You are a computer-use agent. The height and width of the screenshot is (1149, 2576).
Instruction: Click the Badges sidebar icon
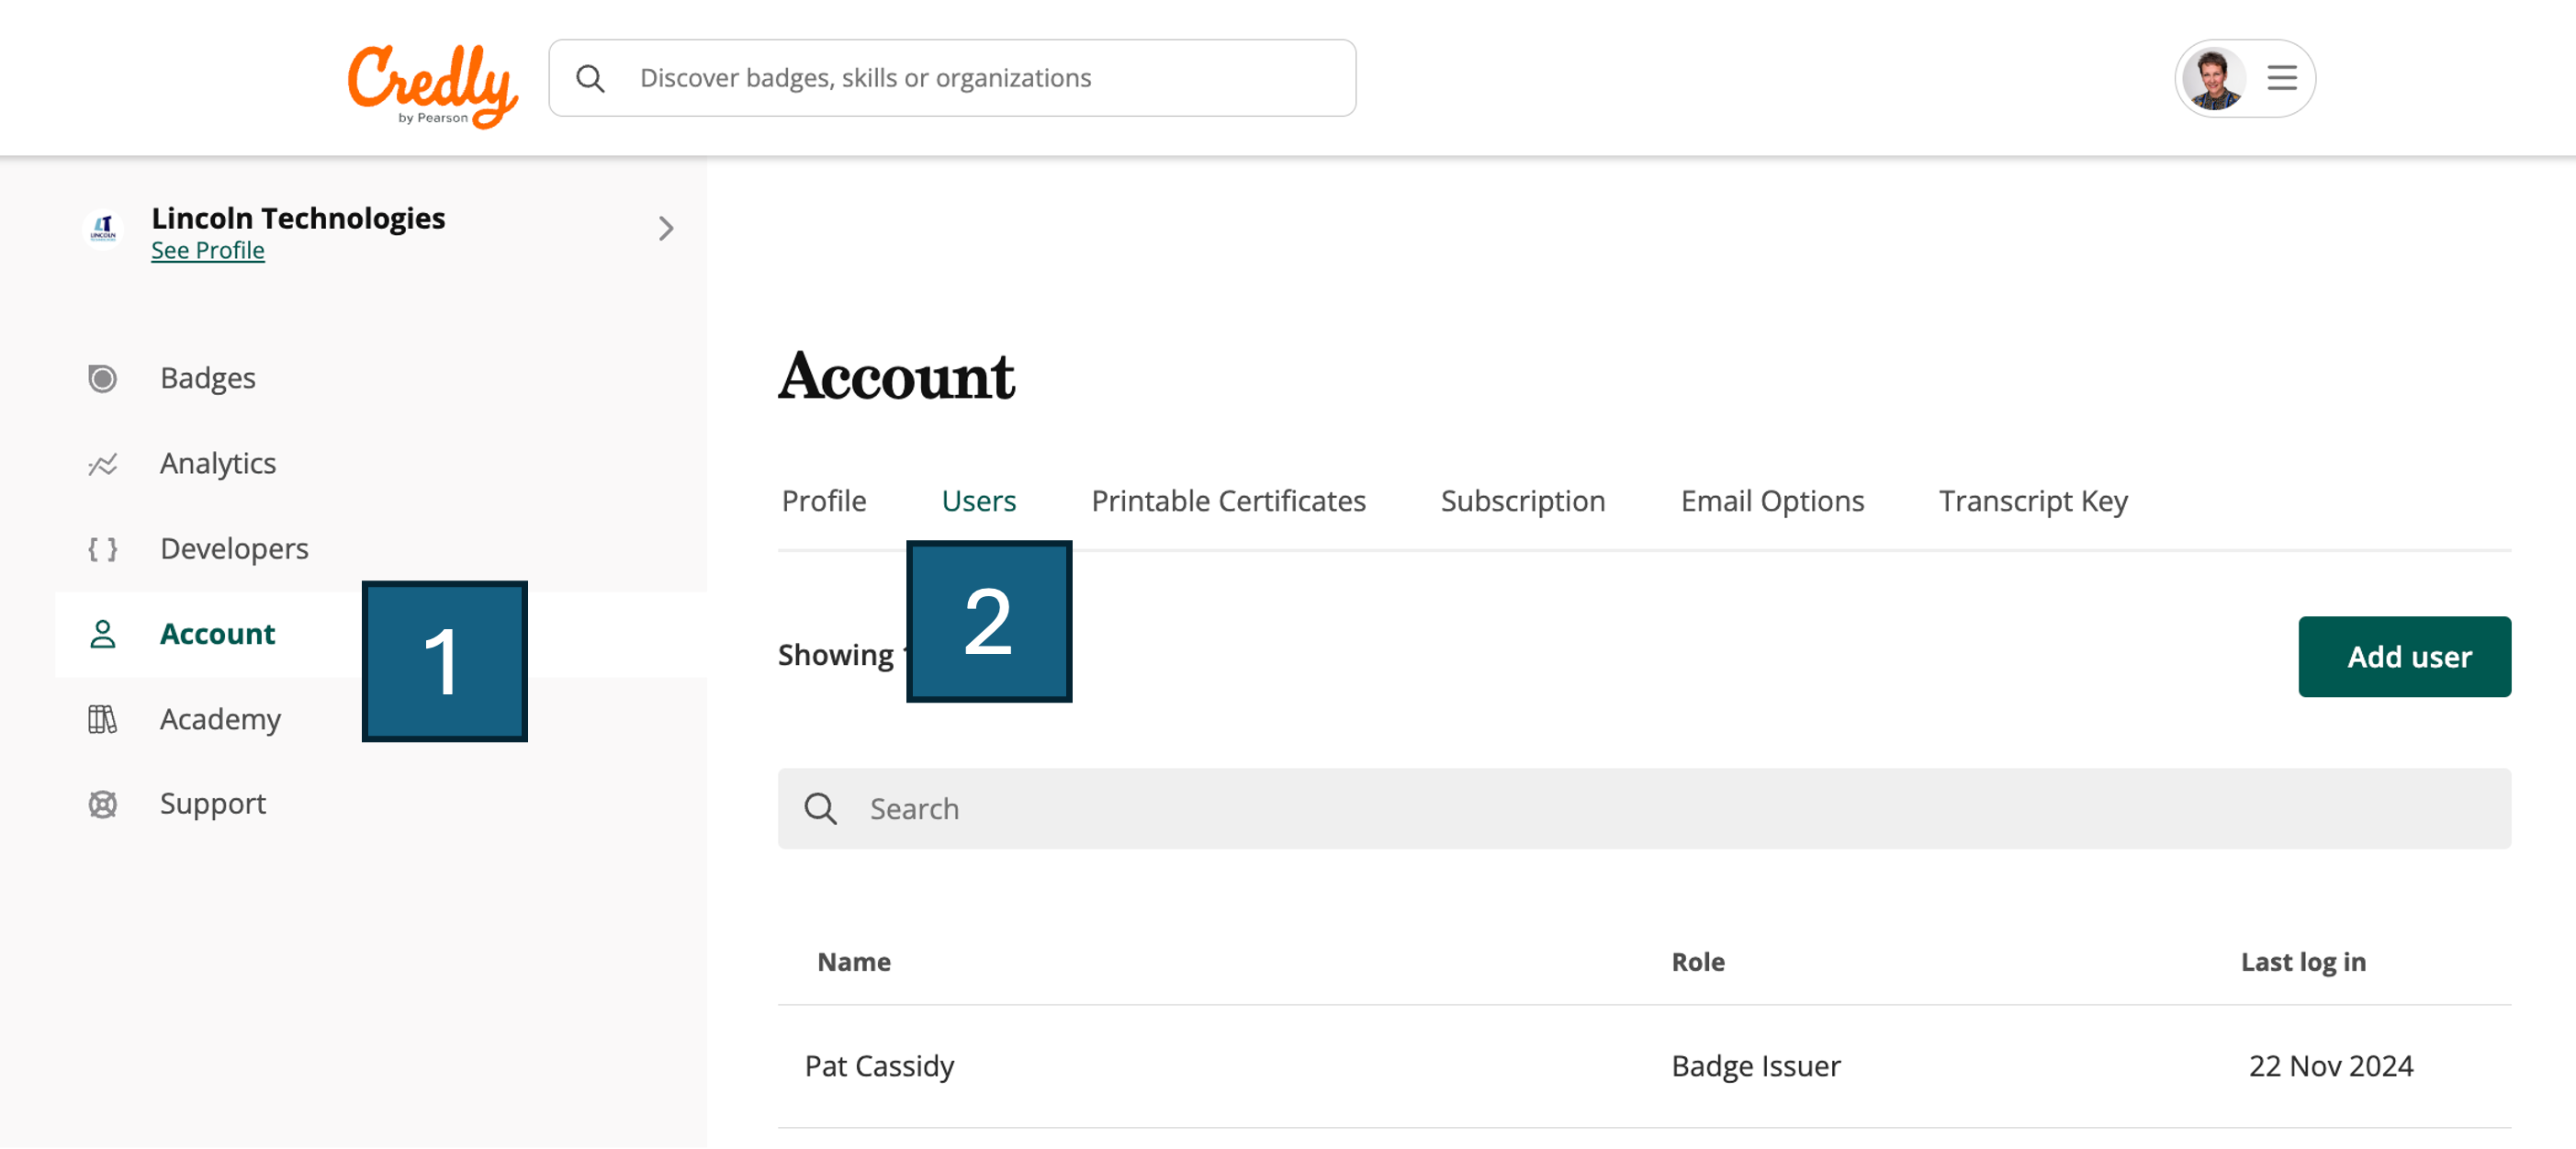coord(103,379)
